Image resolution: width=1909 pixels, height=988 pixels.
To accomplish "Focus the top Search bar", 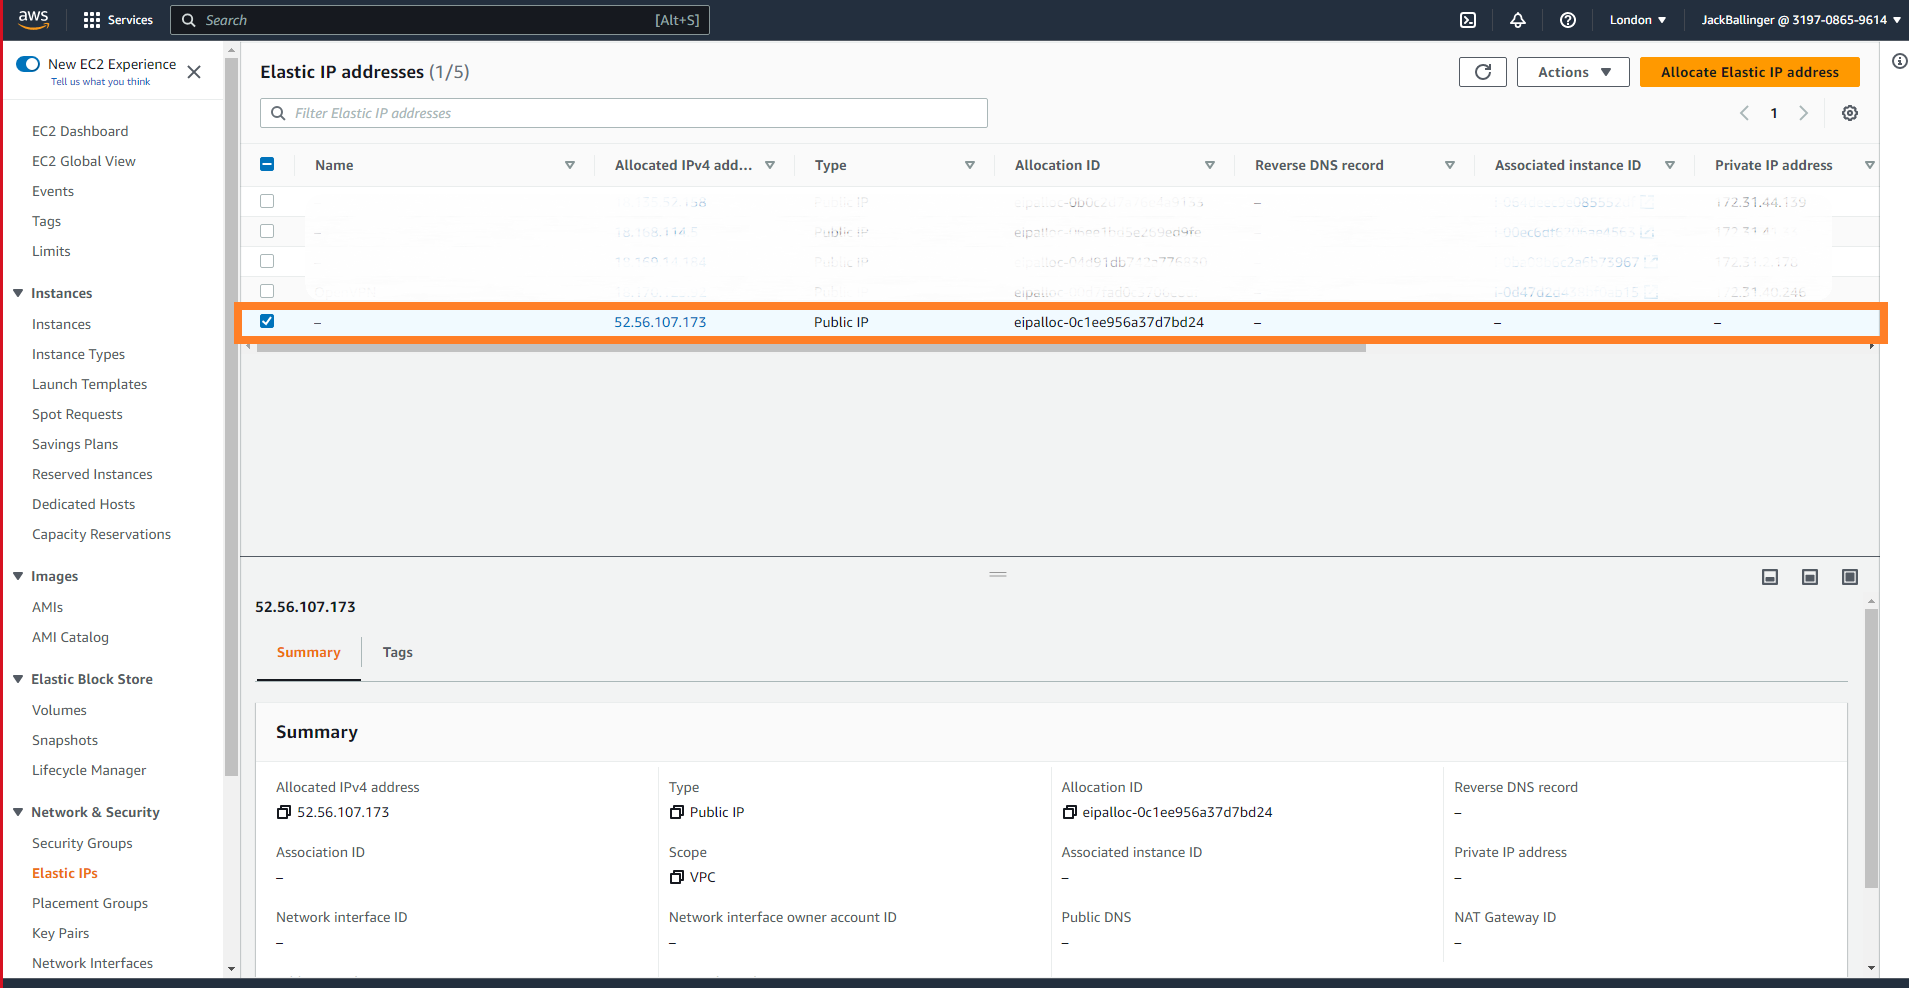I will pos(440,20).
